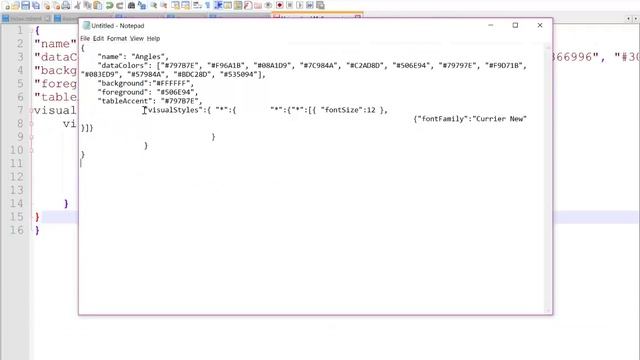
Task: Open the Edit menu in Notepad
Action: click(98, 38)
